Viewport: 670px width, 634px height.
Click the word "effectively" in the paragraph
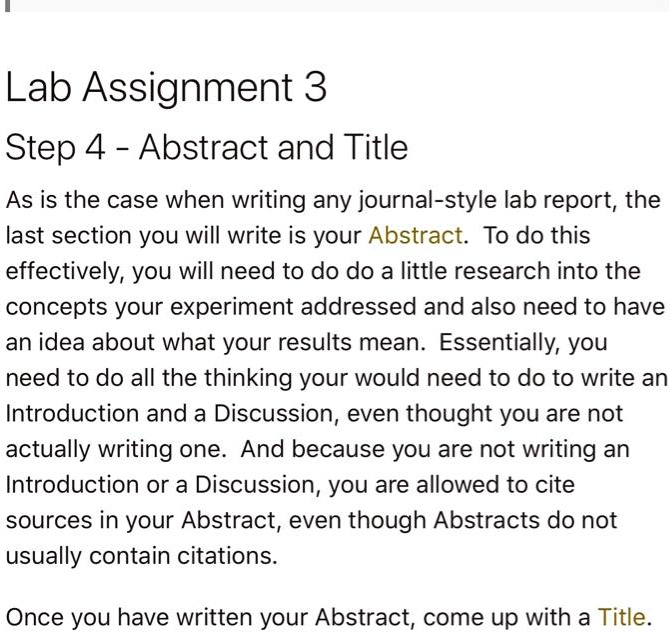point(62,271)
